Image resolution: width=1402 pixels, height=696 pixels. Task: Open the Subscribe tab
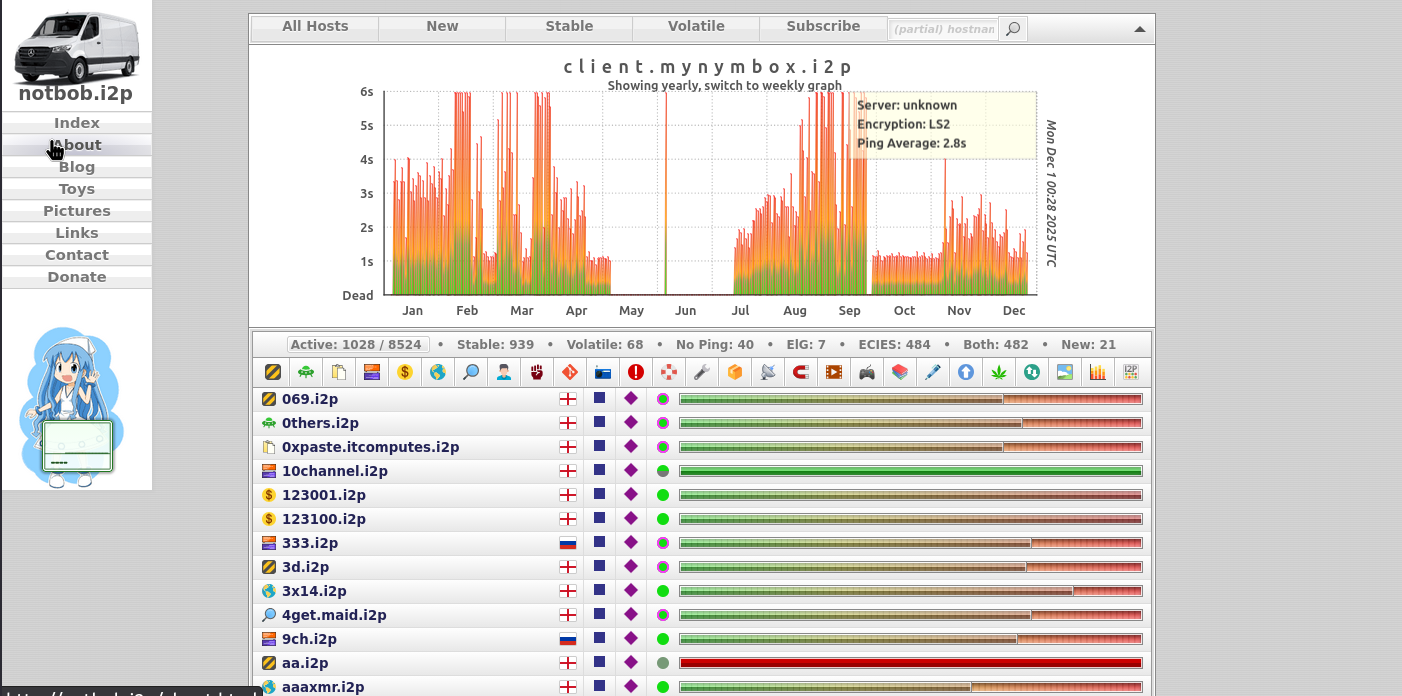(823, 27)
